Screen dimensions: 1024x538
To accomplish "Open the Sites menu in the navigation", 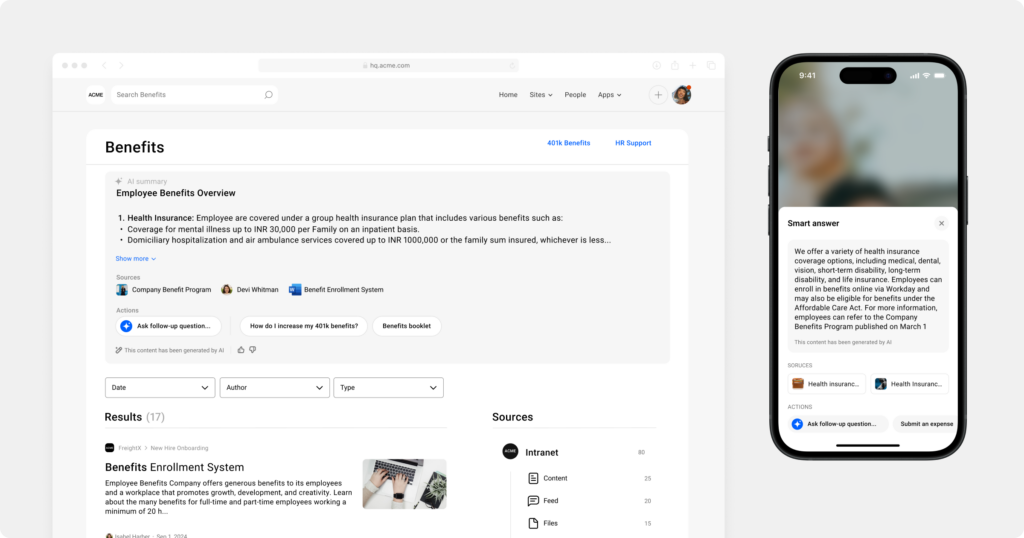I will point(540,95).
